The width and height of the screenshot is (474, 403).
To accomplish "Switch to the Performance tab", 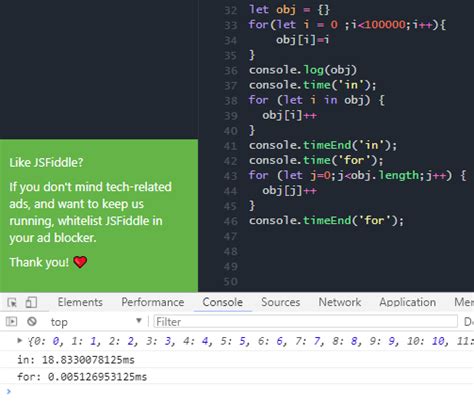I will click(152, 302).
